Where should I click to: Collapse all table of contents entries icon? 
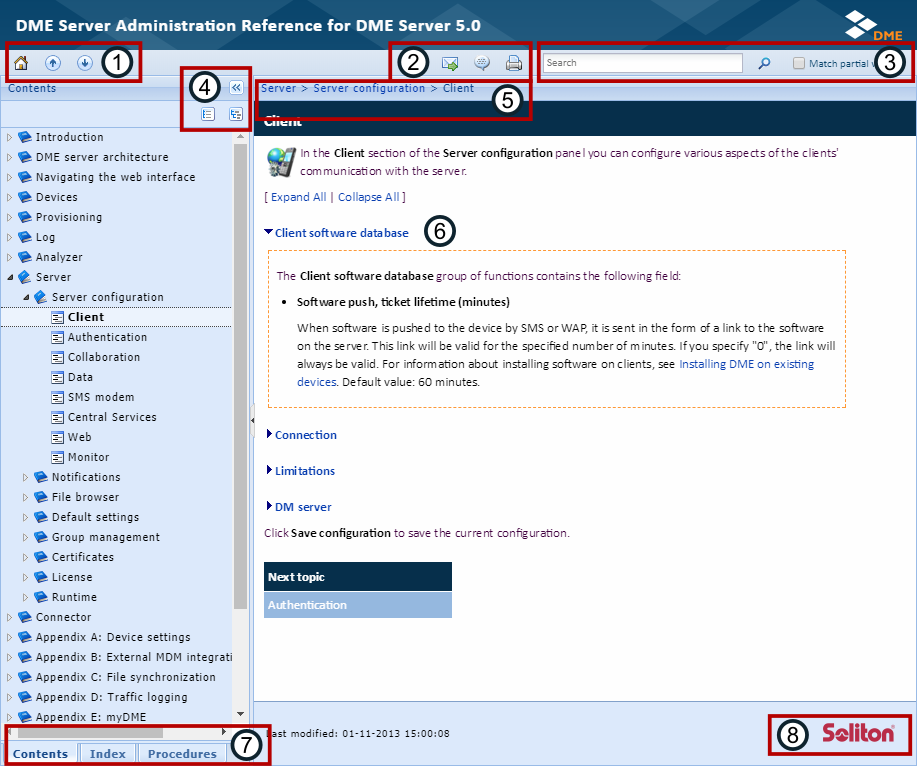[x=208, y=114]
